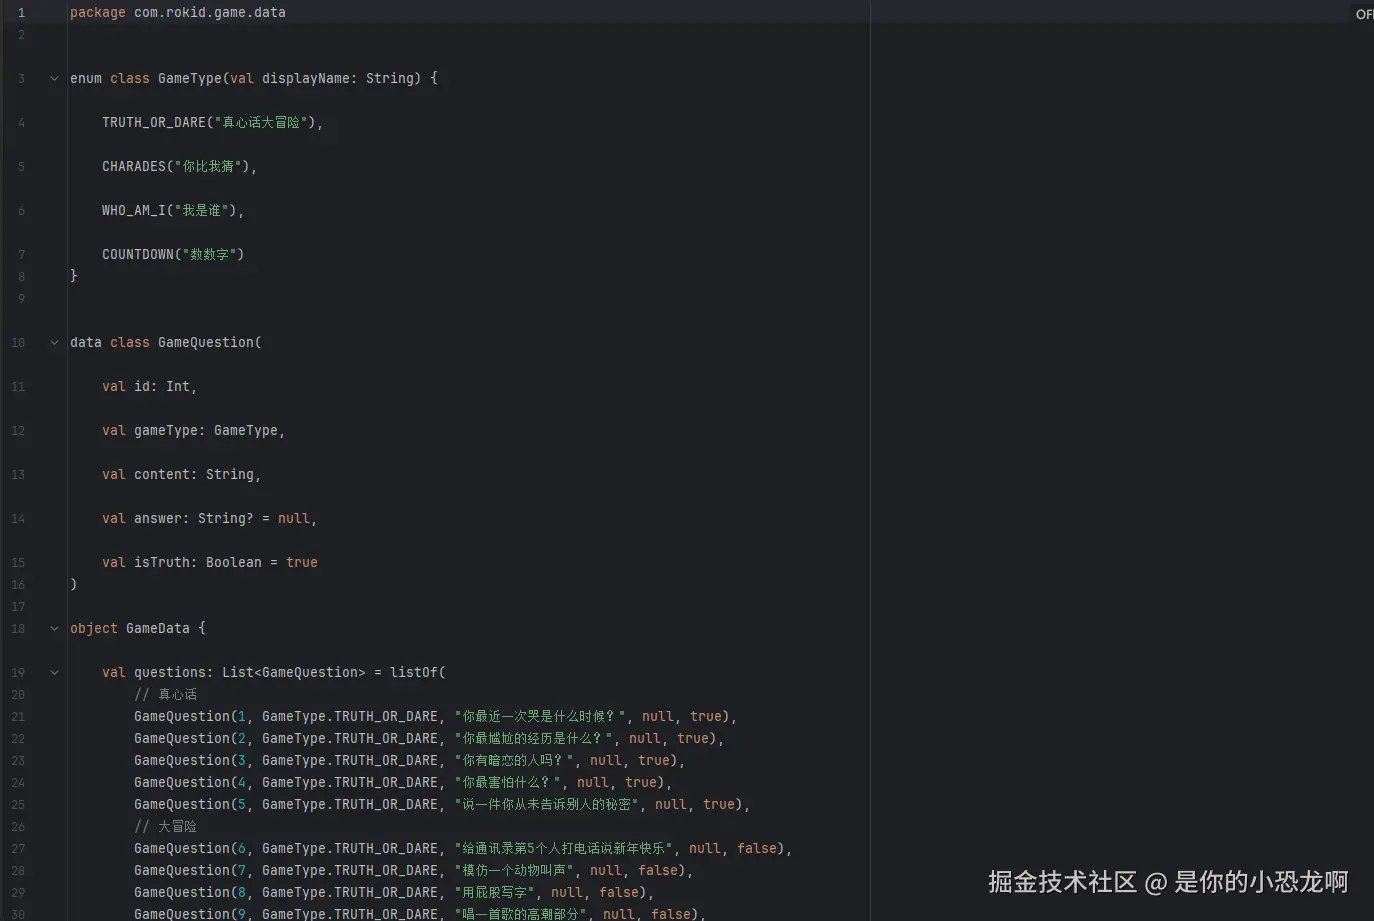Click the package com.rokid.game.data statement
The height and width of the screenshot is (921, 1374).
(x=178, y=12)
